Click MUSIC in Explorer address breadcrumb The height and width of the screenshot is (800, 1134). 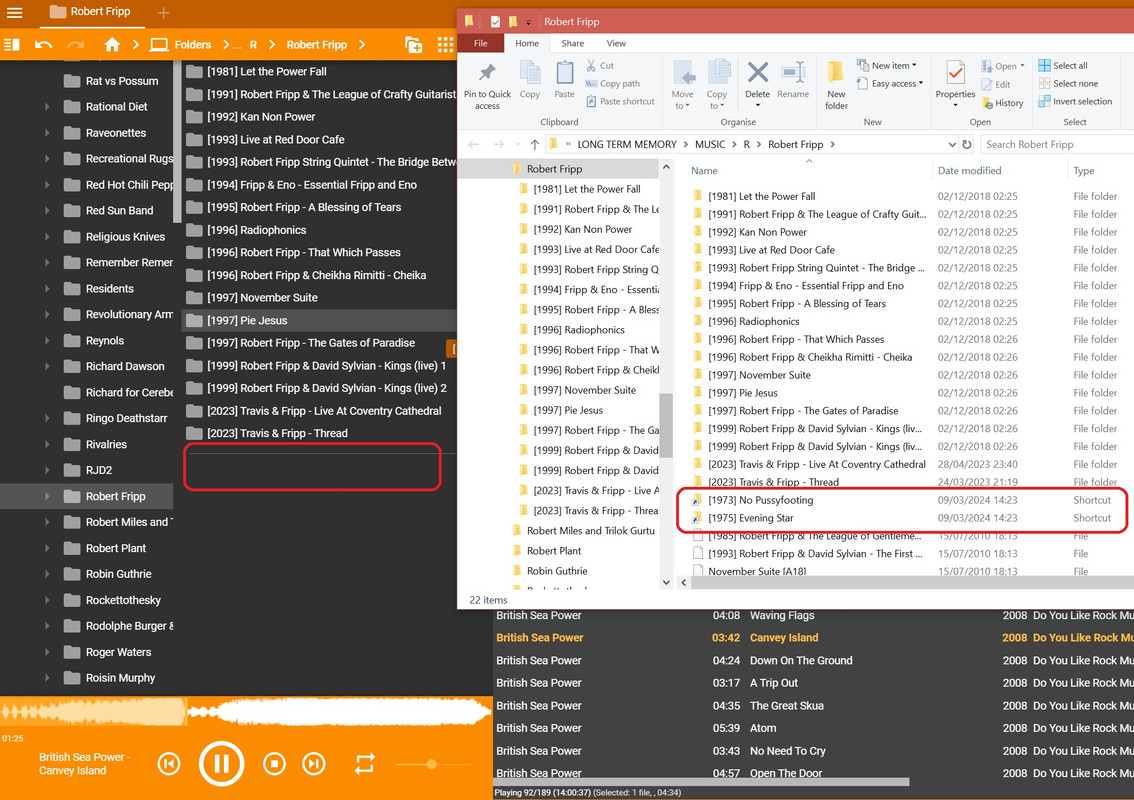(710, 145)
